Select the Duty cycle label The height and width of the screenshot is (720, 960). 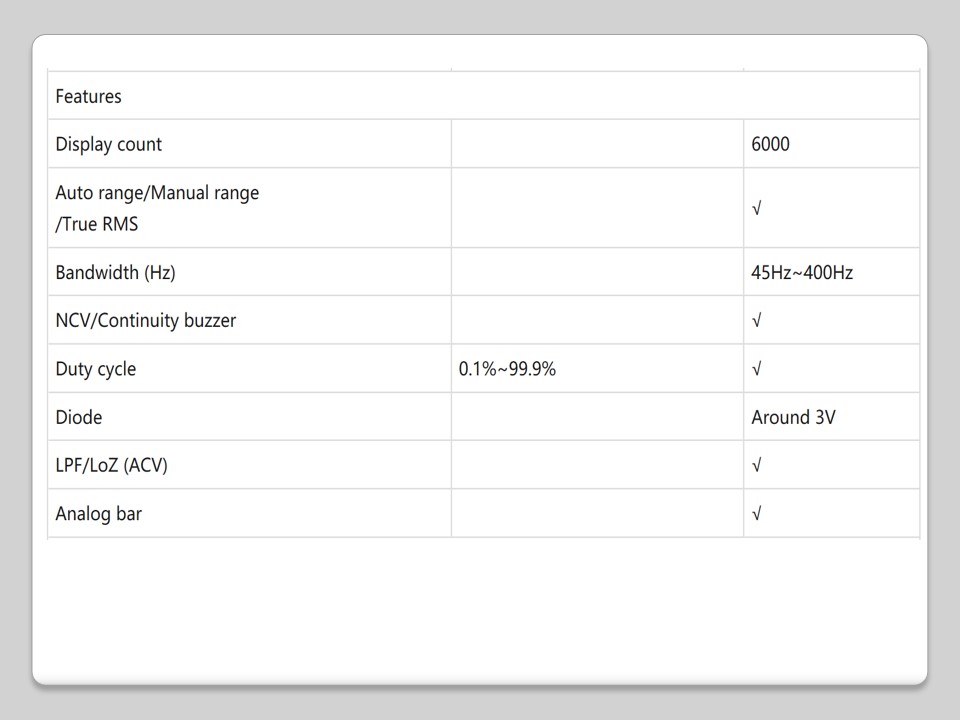(x=96, y=368)
